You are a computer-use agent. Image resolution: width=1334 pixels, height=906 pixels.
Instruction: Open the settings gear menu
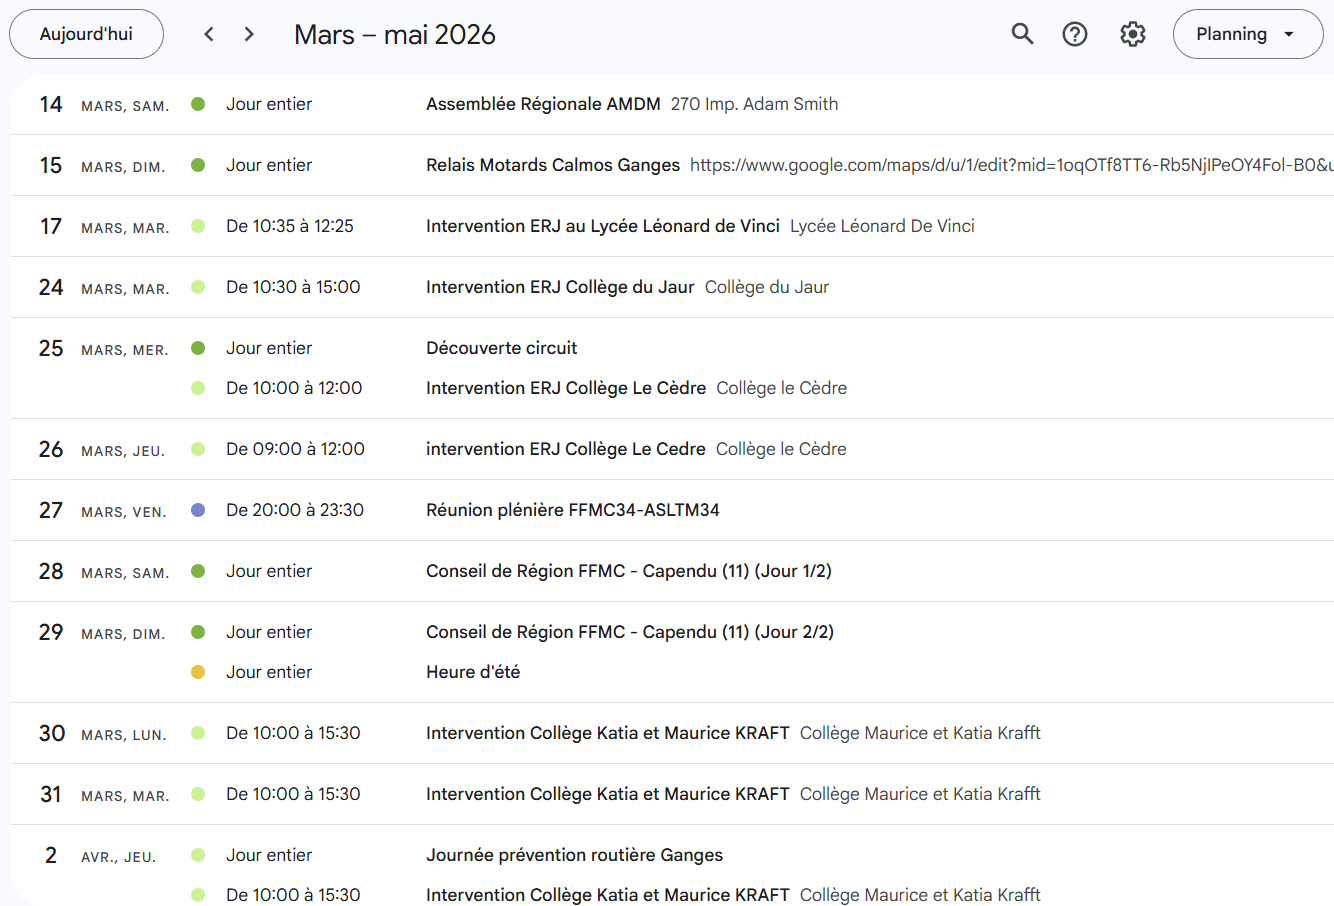tap(1132, 34)
